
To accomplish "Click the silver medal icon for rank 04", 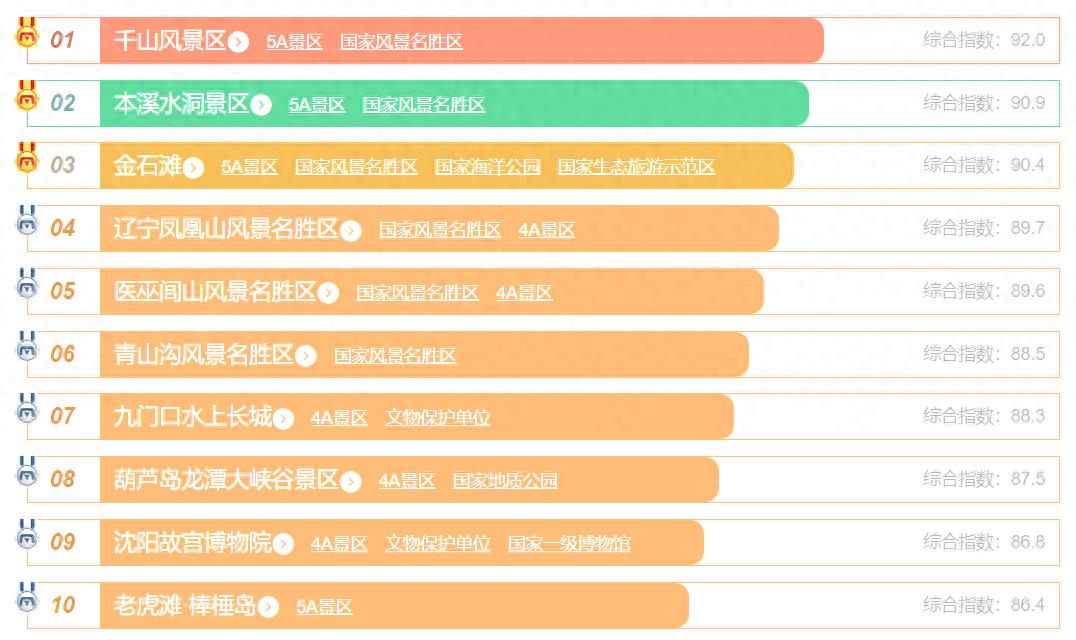I will pos(26,222).
